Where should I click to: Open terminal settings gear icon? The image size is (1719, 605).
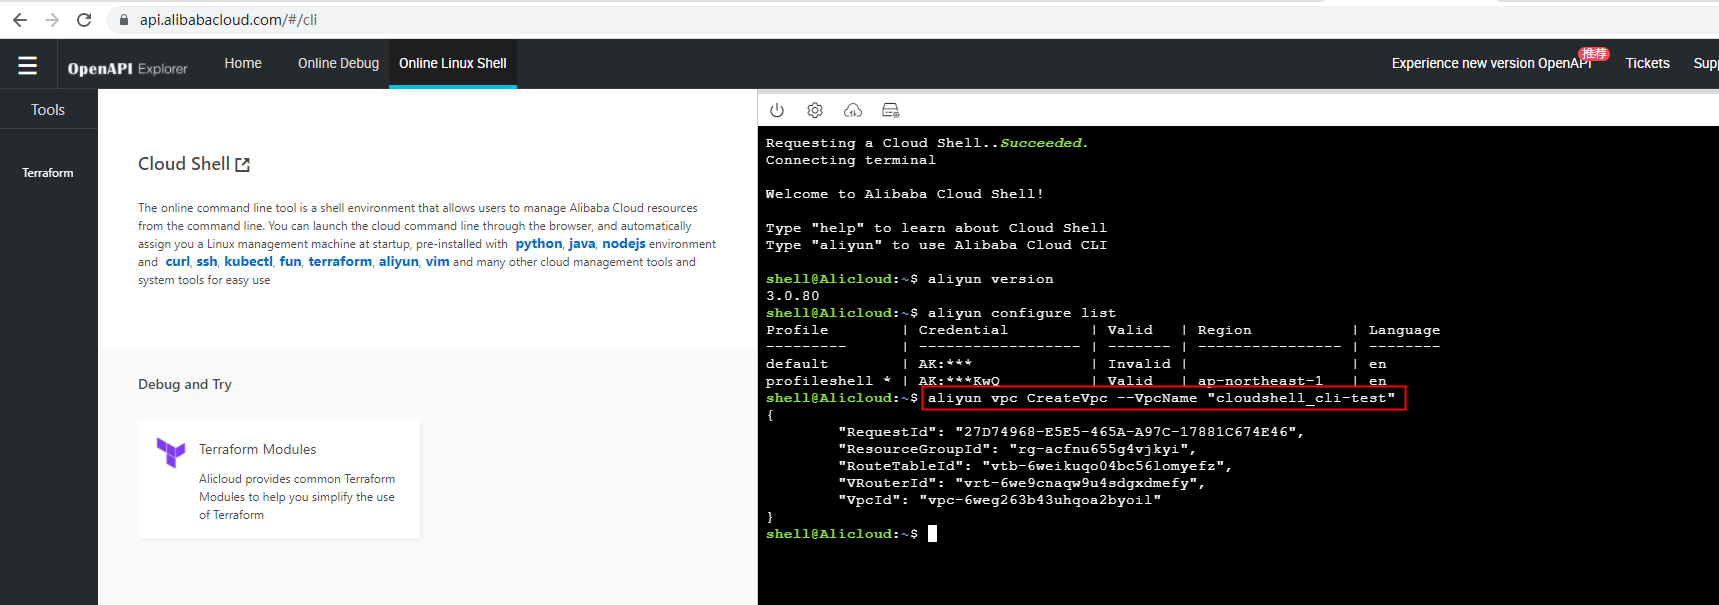click(x=815, y=110)
